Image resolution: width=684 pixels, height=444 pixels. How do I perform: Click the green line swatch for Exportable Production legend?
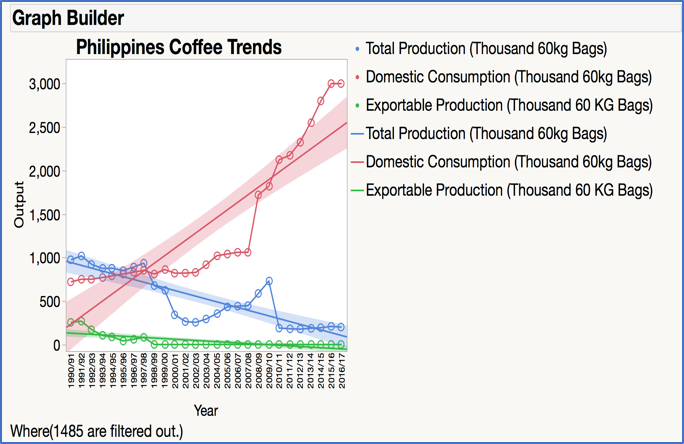(357, 191)
